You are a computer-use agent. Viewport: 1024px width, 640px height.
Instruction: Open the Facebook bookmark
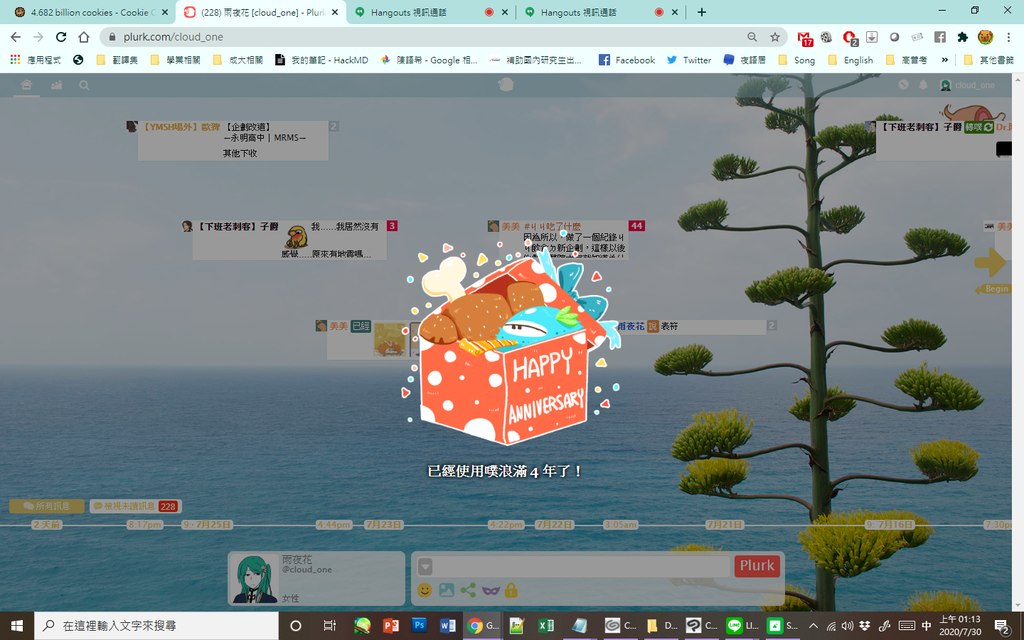click(627, 60)
